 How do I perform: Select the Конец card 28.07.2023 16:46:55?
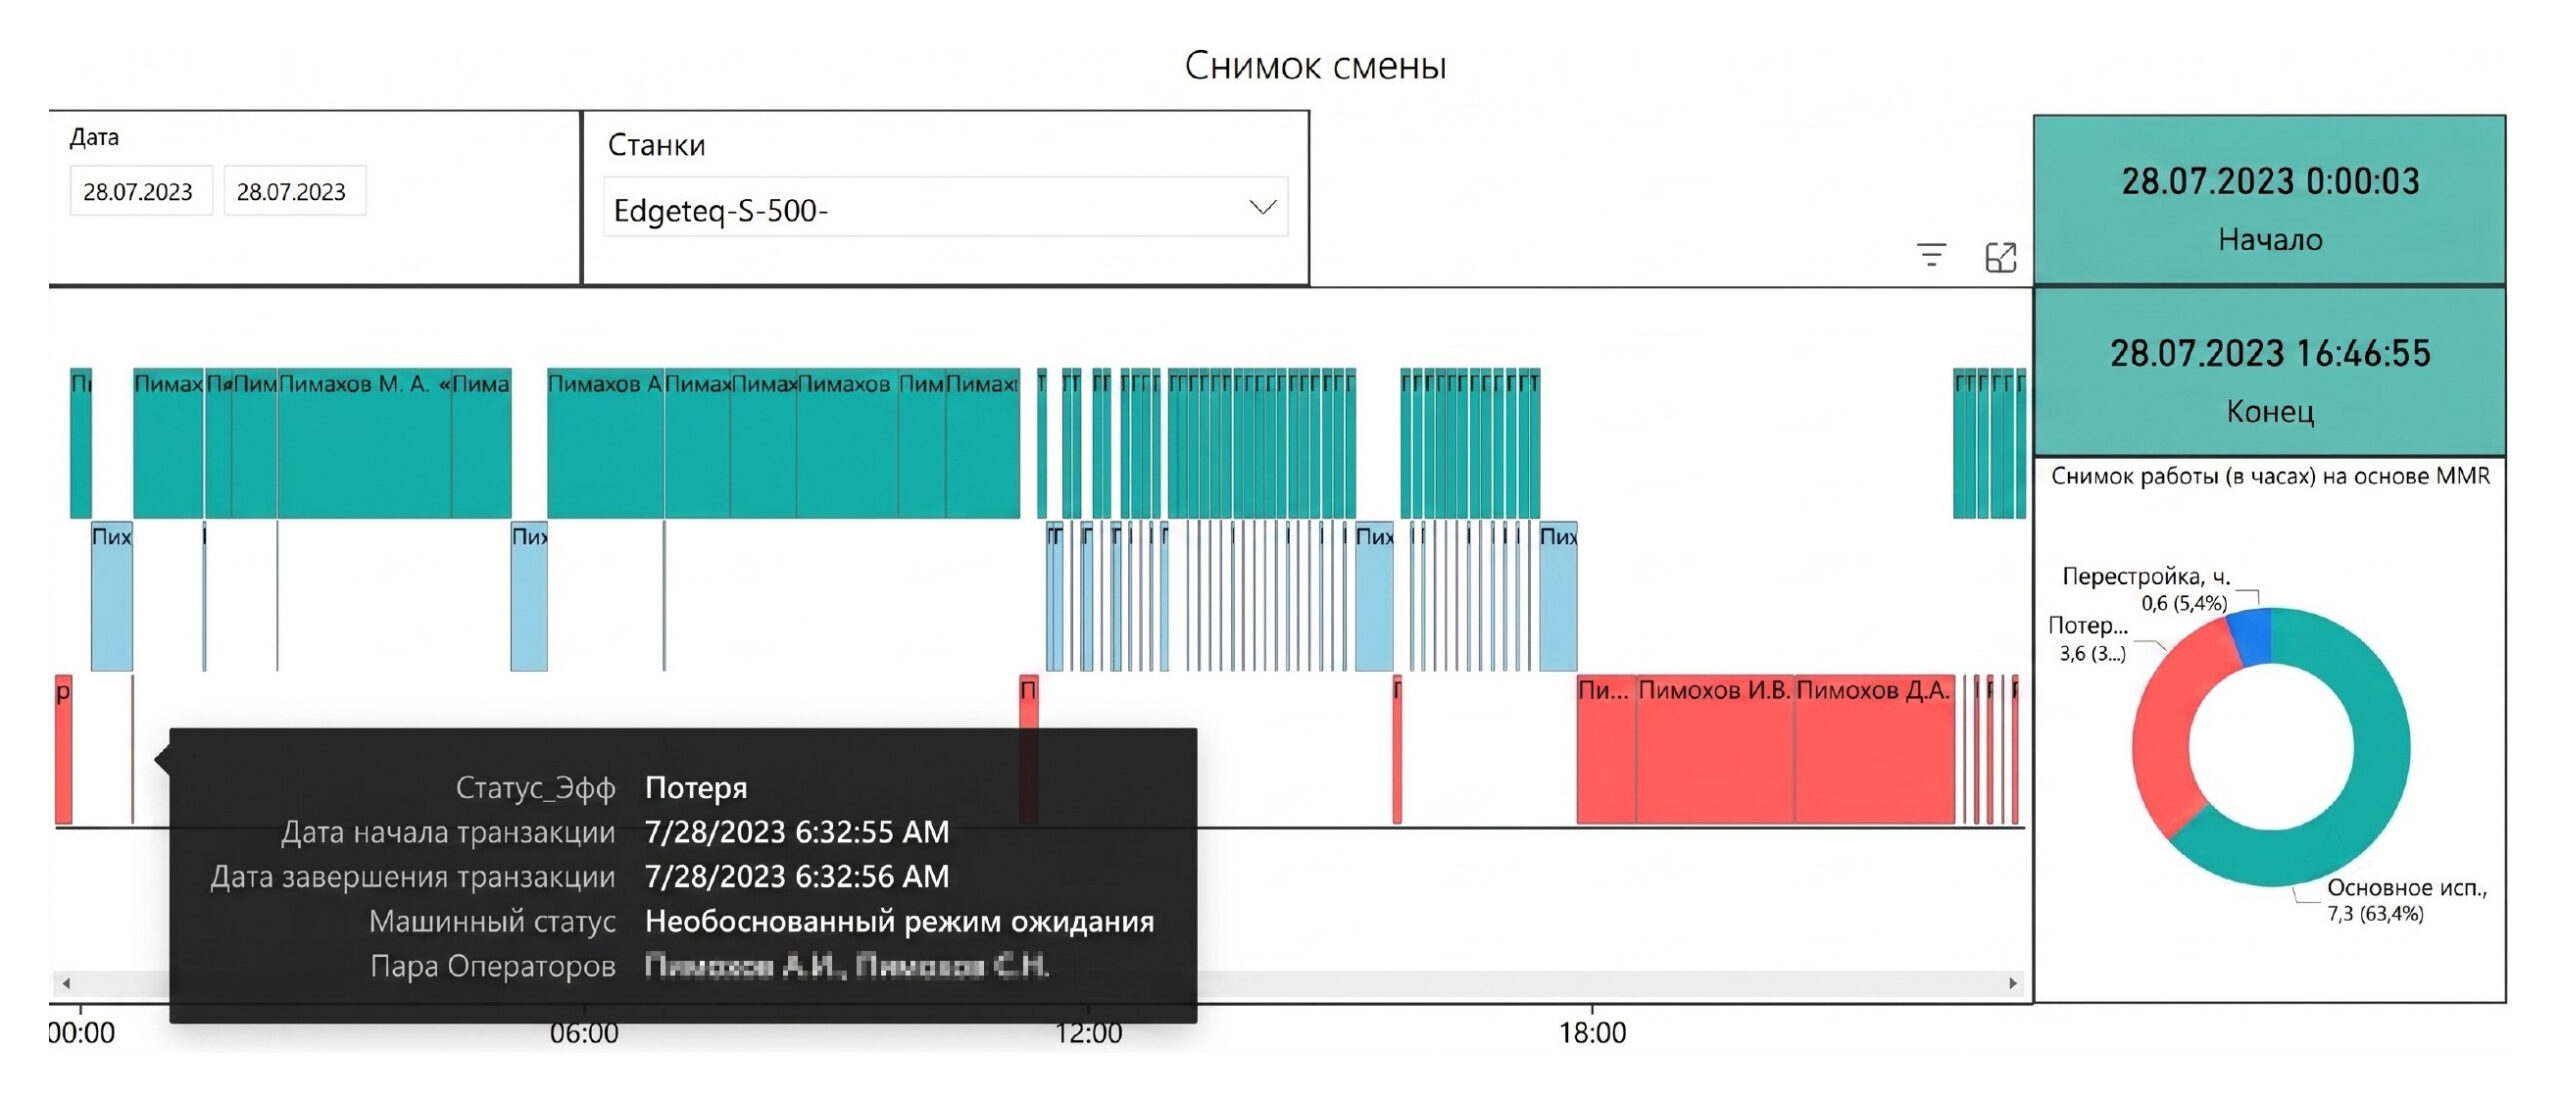[2269, 372]
